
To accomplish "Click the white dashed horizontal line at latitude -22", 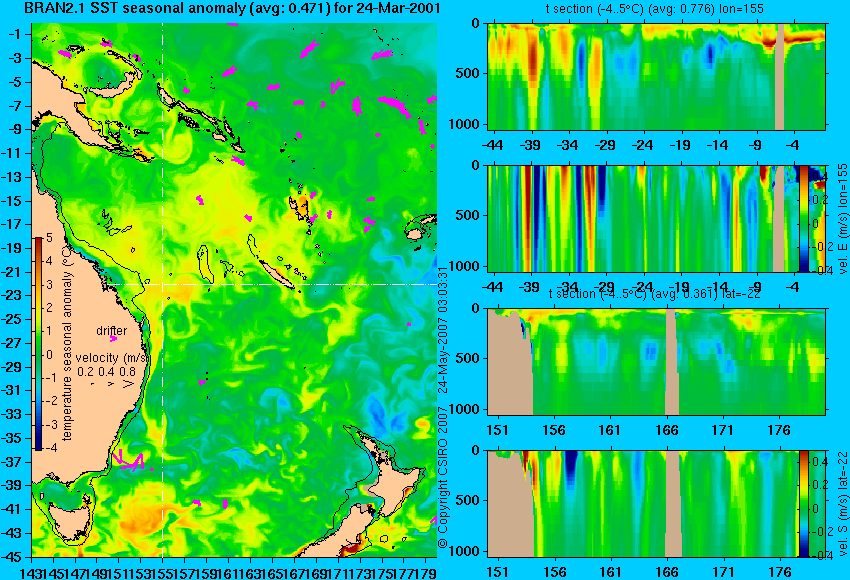I will 271,284.
